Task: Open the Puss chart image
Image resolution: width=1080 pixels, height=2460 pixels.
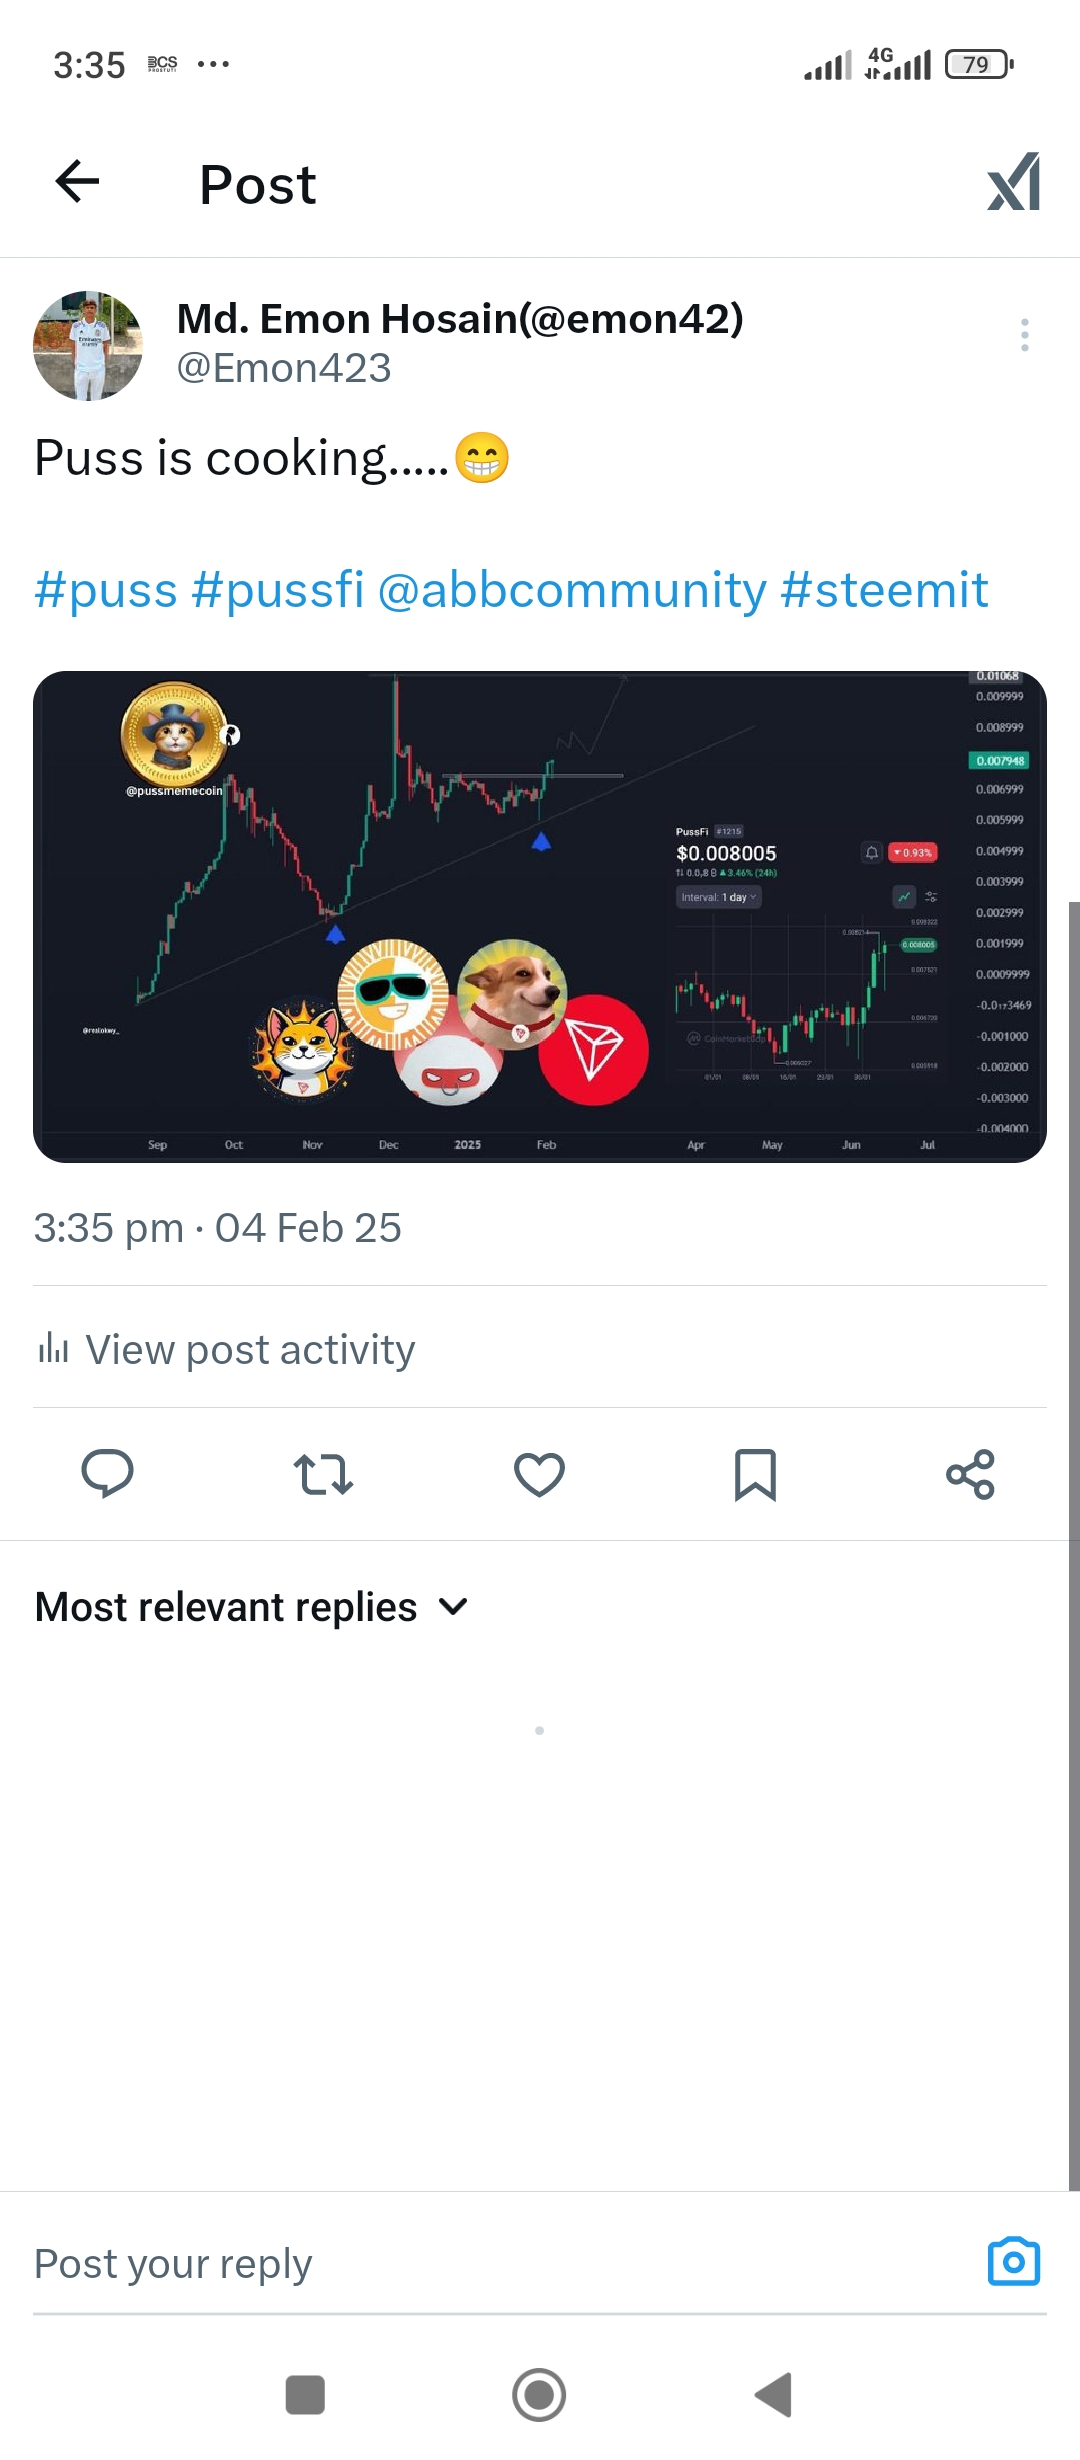Action: [x=540, y=916]
